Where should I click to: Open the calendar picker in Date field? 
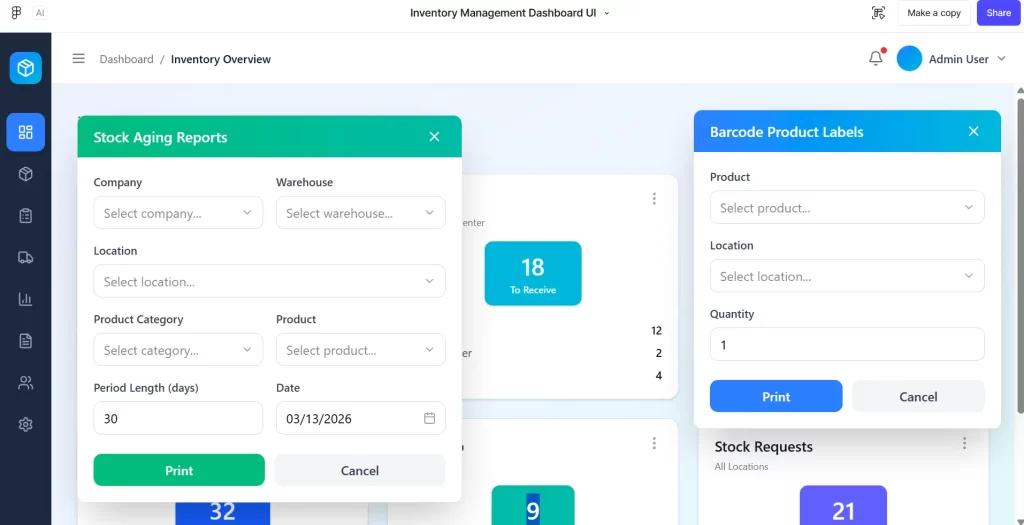pos(430,418)
